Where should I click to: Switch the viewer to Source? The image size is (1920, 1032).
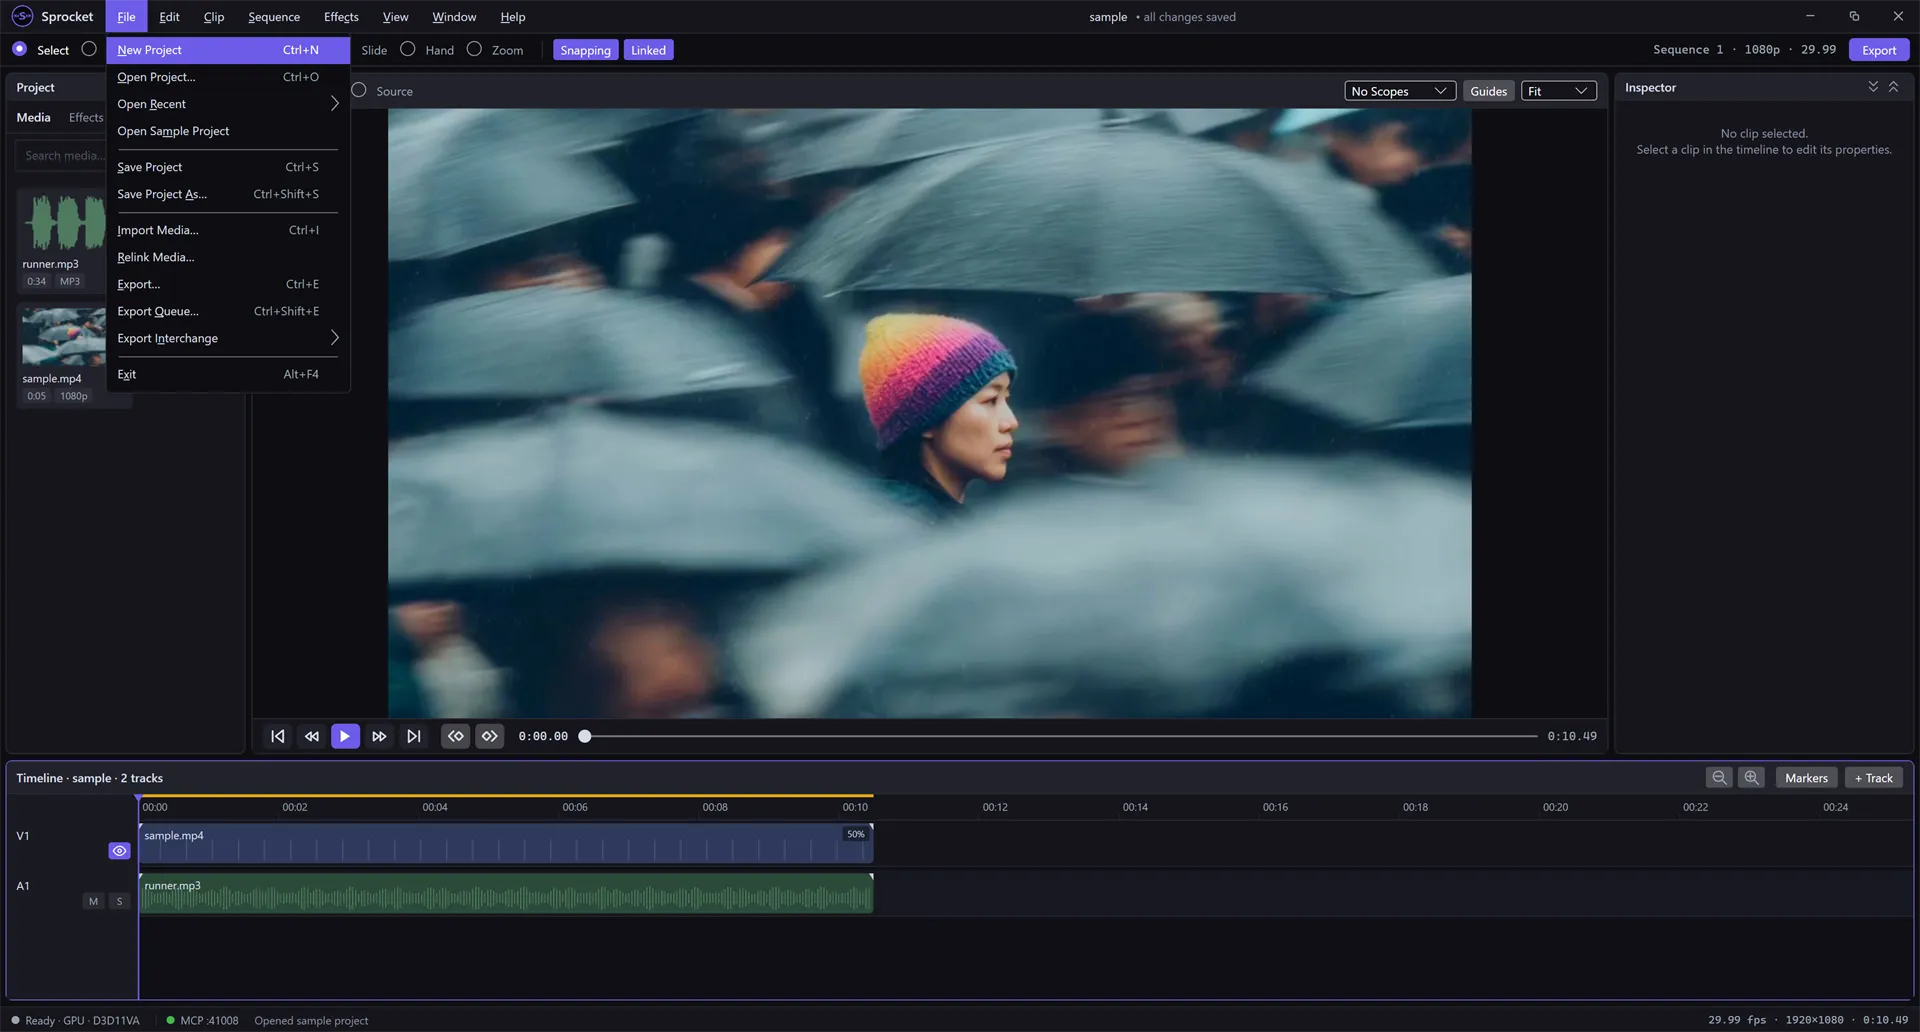359,90
